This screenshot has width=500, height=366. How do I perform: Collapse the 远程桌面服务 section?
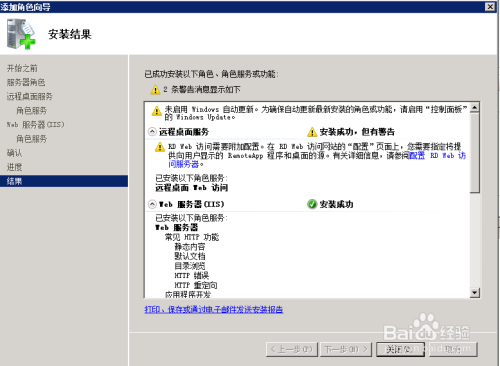152,132
